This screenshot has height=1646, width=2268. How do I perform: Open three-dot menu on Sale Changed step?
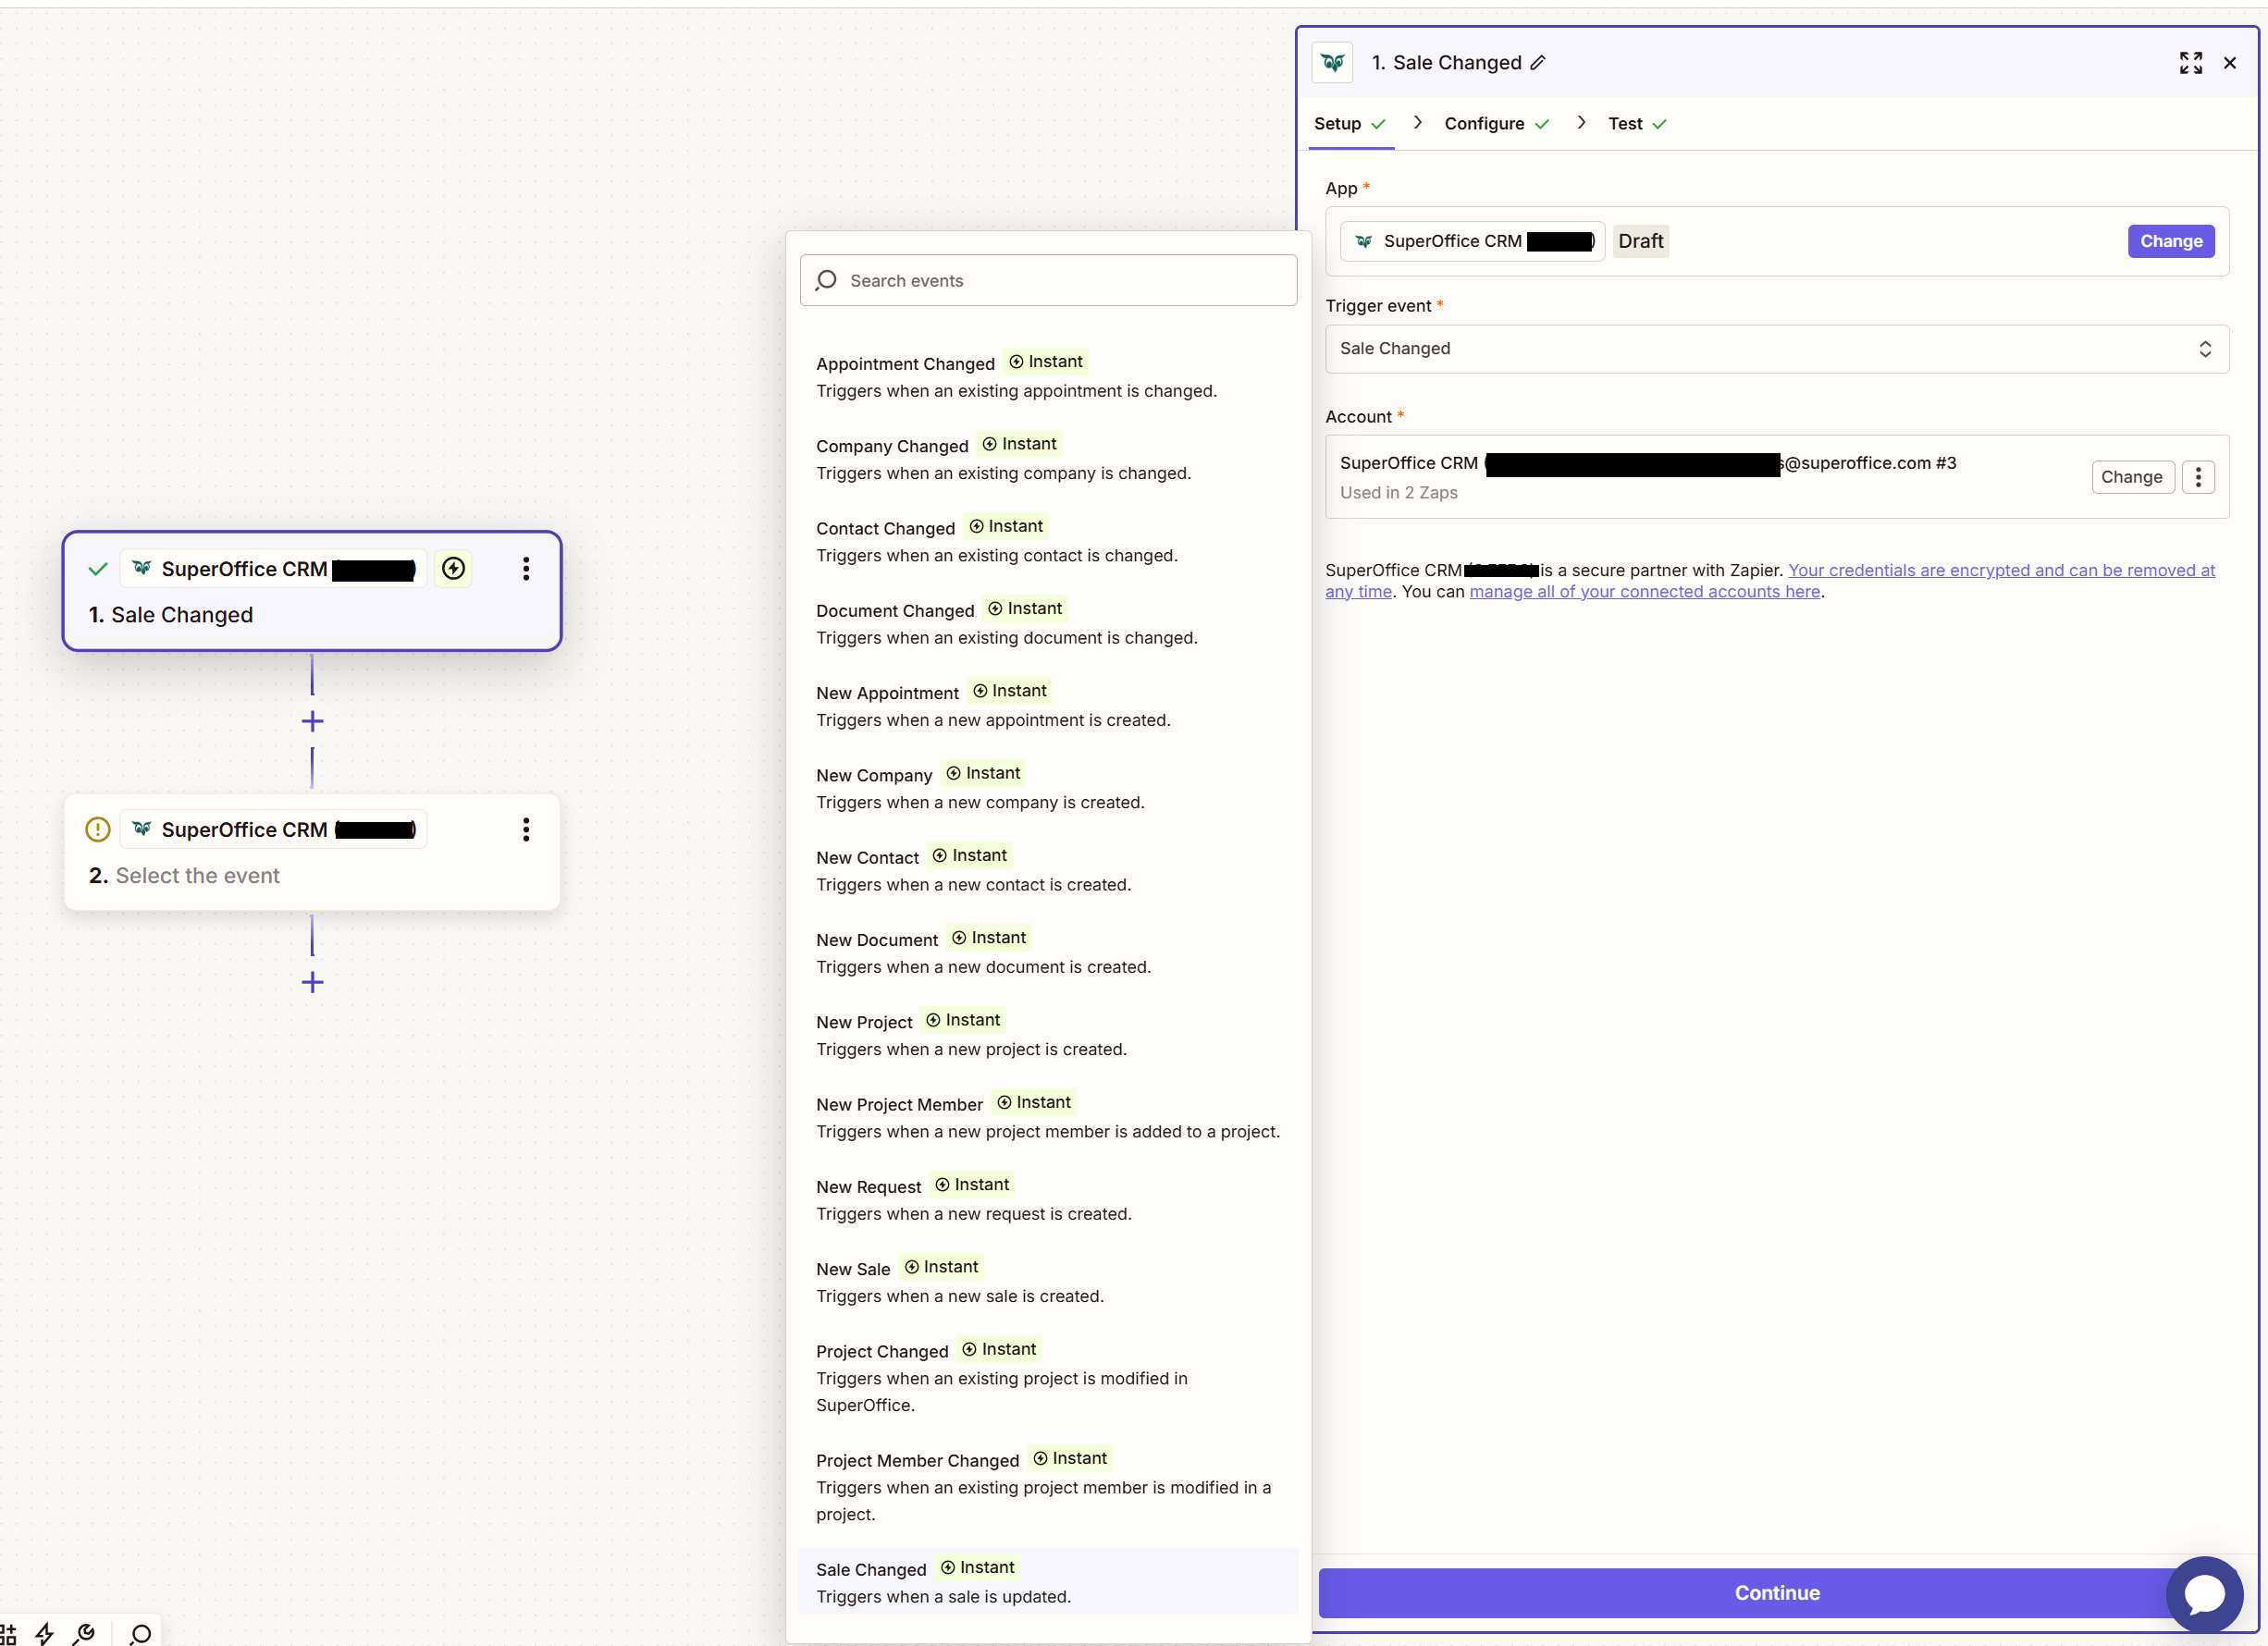[526, 568]
